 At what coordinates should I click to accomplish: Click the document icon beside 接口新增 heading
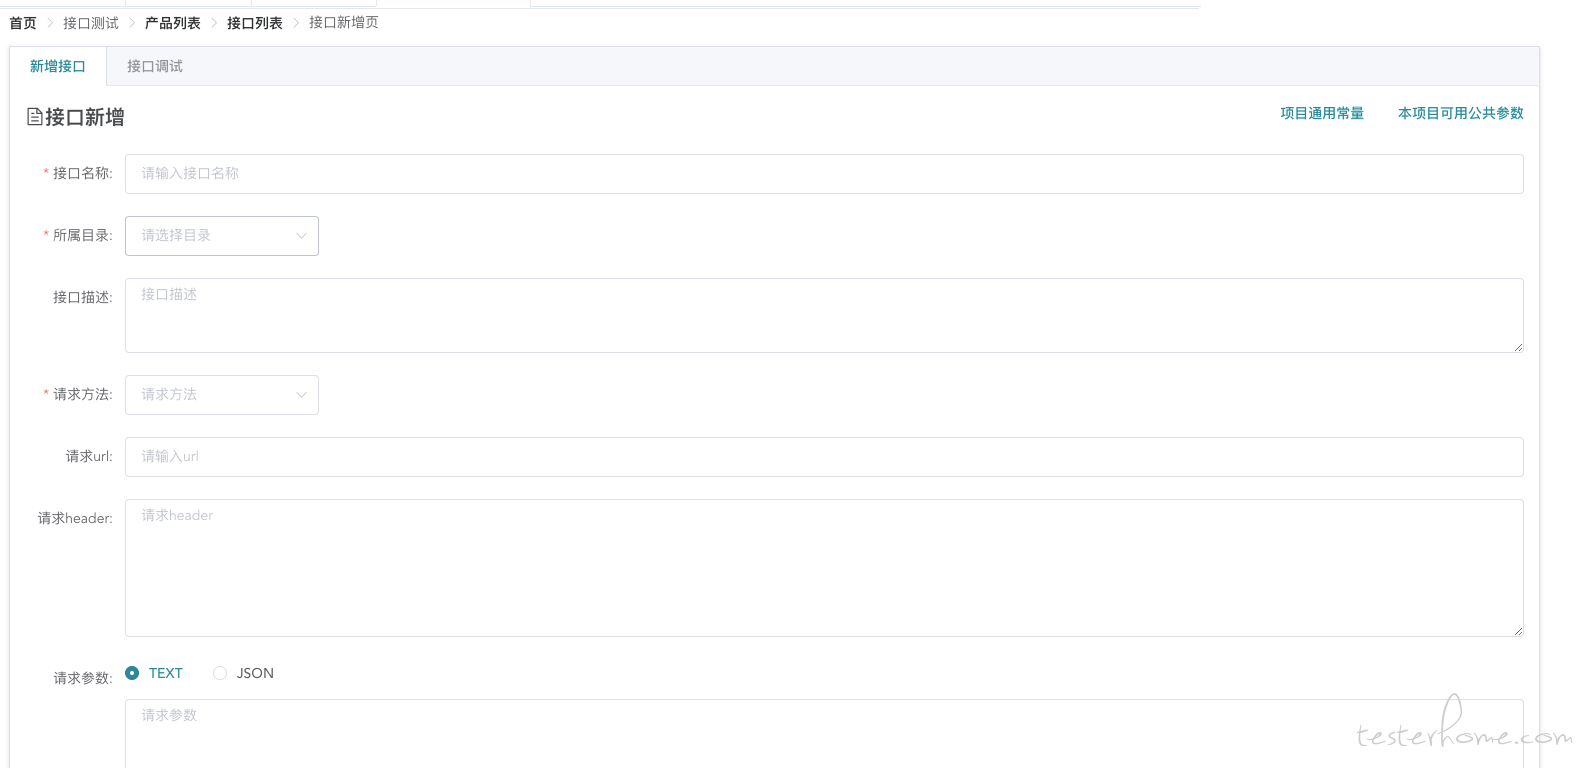coord(35,117)
